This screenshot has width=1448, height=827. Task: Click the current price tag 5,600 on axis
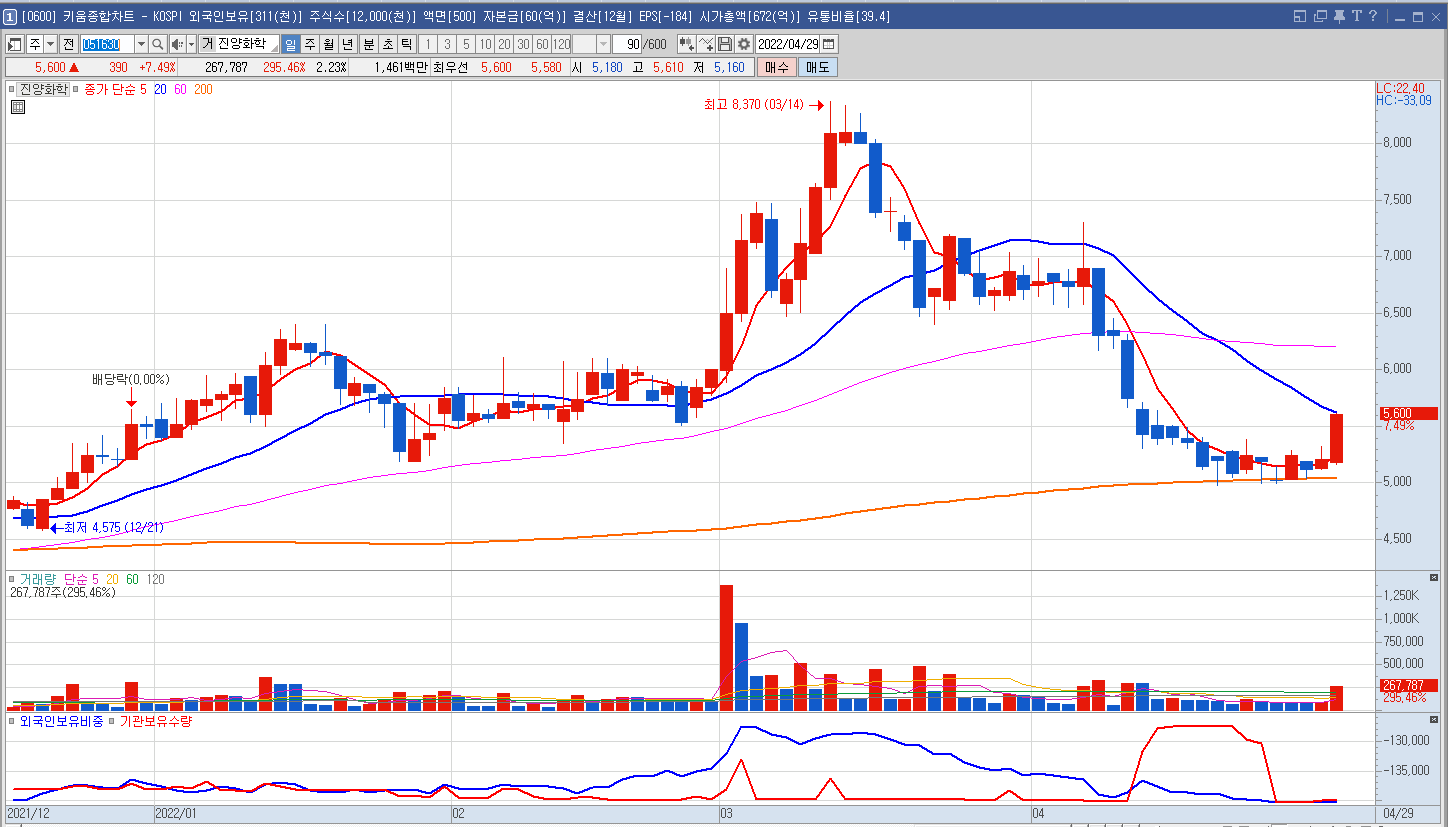pos(1407,413)
